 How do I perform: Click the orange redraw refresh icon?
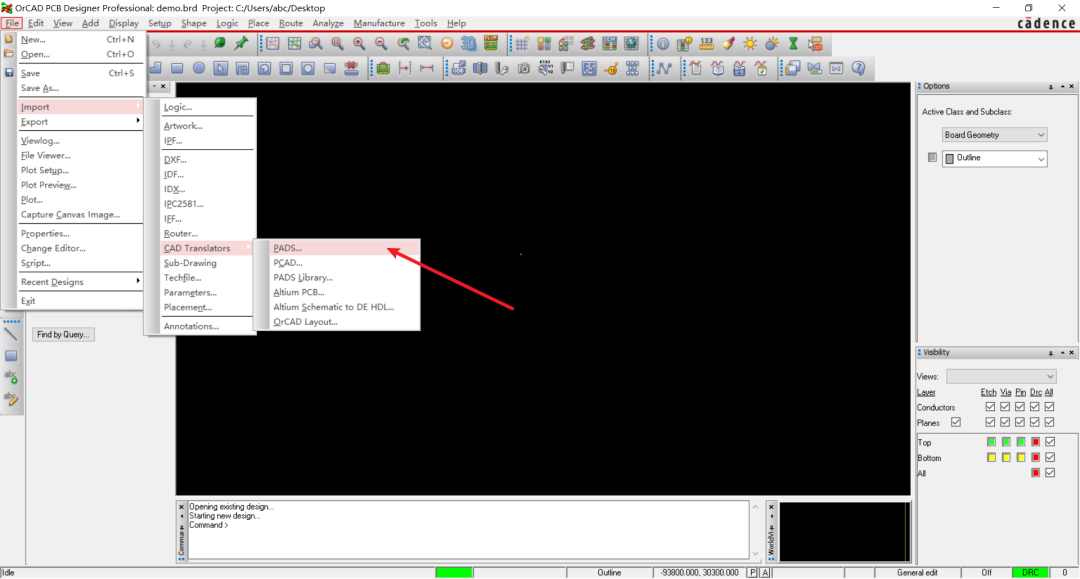(447, 43)
